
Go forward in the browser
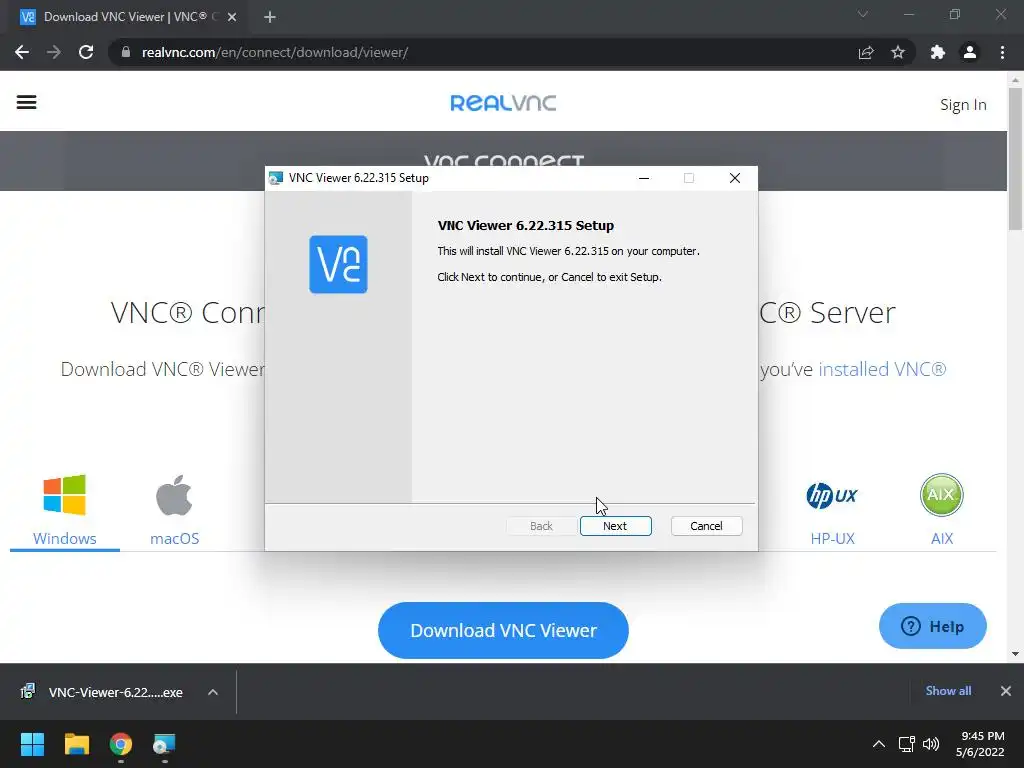[x=54, y=52]
